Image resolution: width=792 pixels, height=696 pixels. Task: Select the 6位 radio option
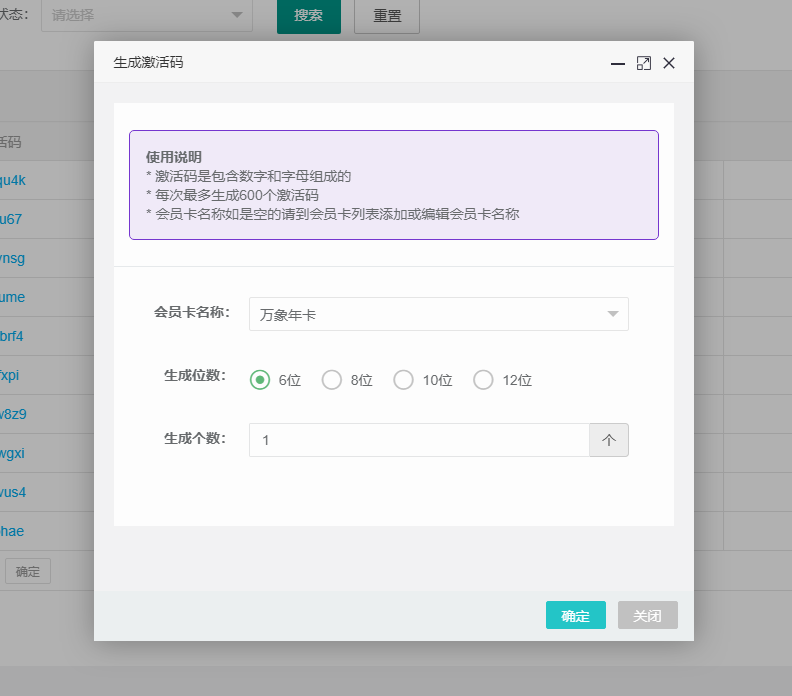[x=260, y=380]
